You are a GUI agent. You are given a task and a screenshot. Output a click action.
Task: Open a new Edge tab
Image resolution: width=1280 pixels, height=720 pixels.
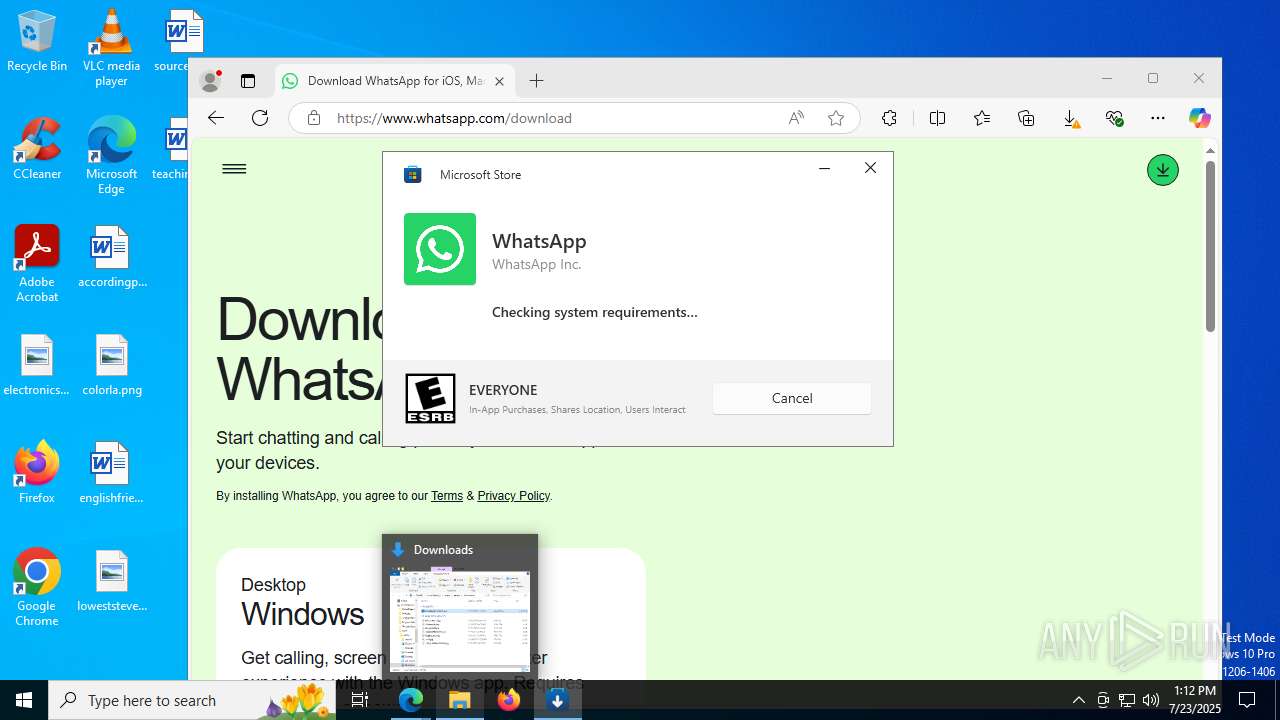(536, 81)
